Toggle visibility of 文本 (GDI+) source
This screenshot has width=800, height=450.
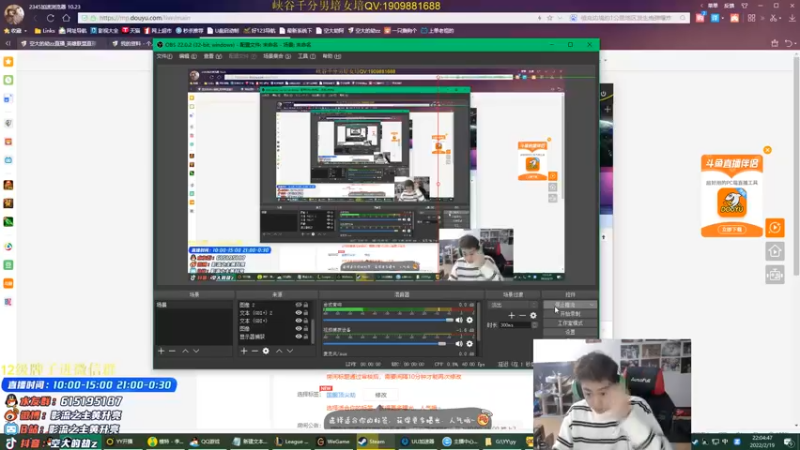[298, 321]
